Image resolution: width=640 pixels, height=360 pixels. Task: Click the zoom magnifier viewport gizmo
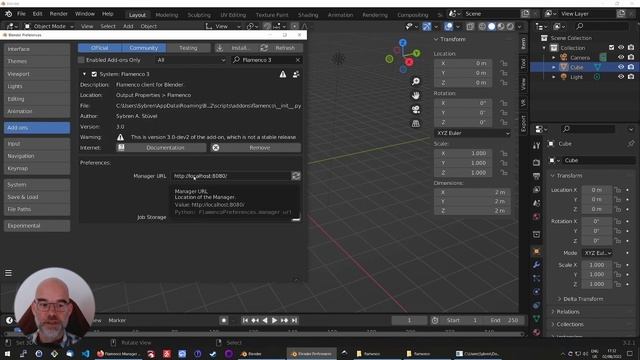pos(416,82)
